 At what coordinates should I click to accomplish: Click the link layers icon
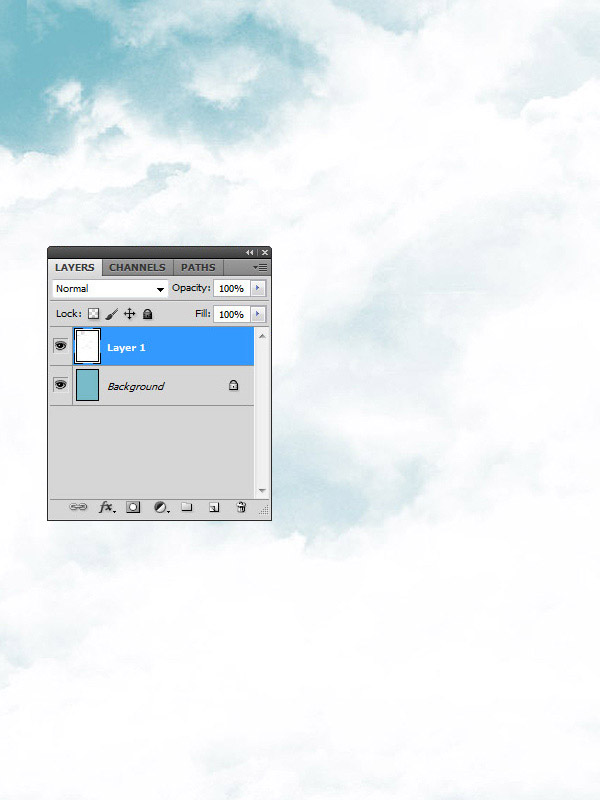(78, 508)
